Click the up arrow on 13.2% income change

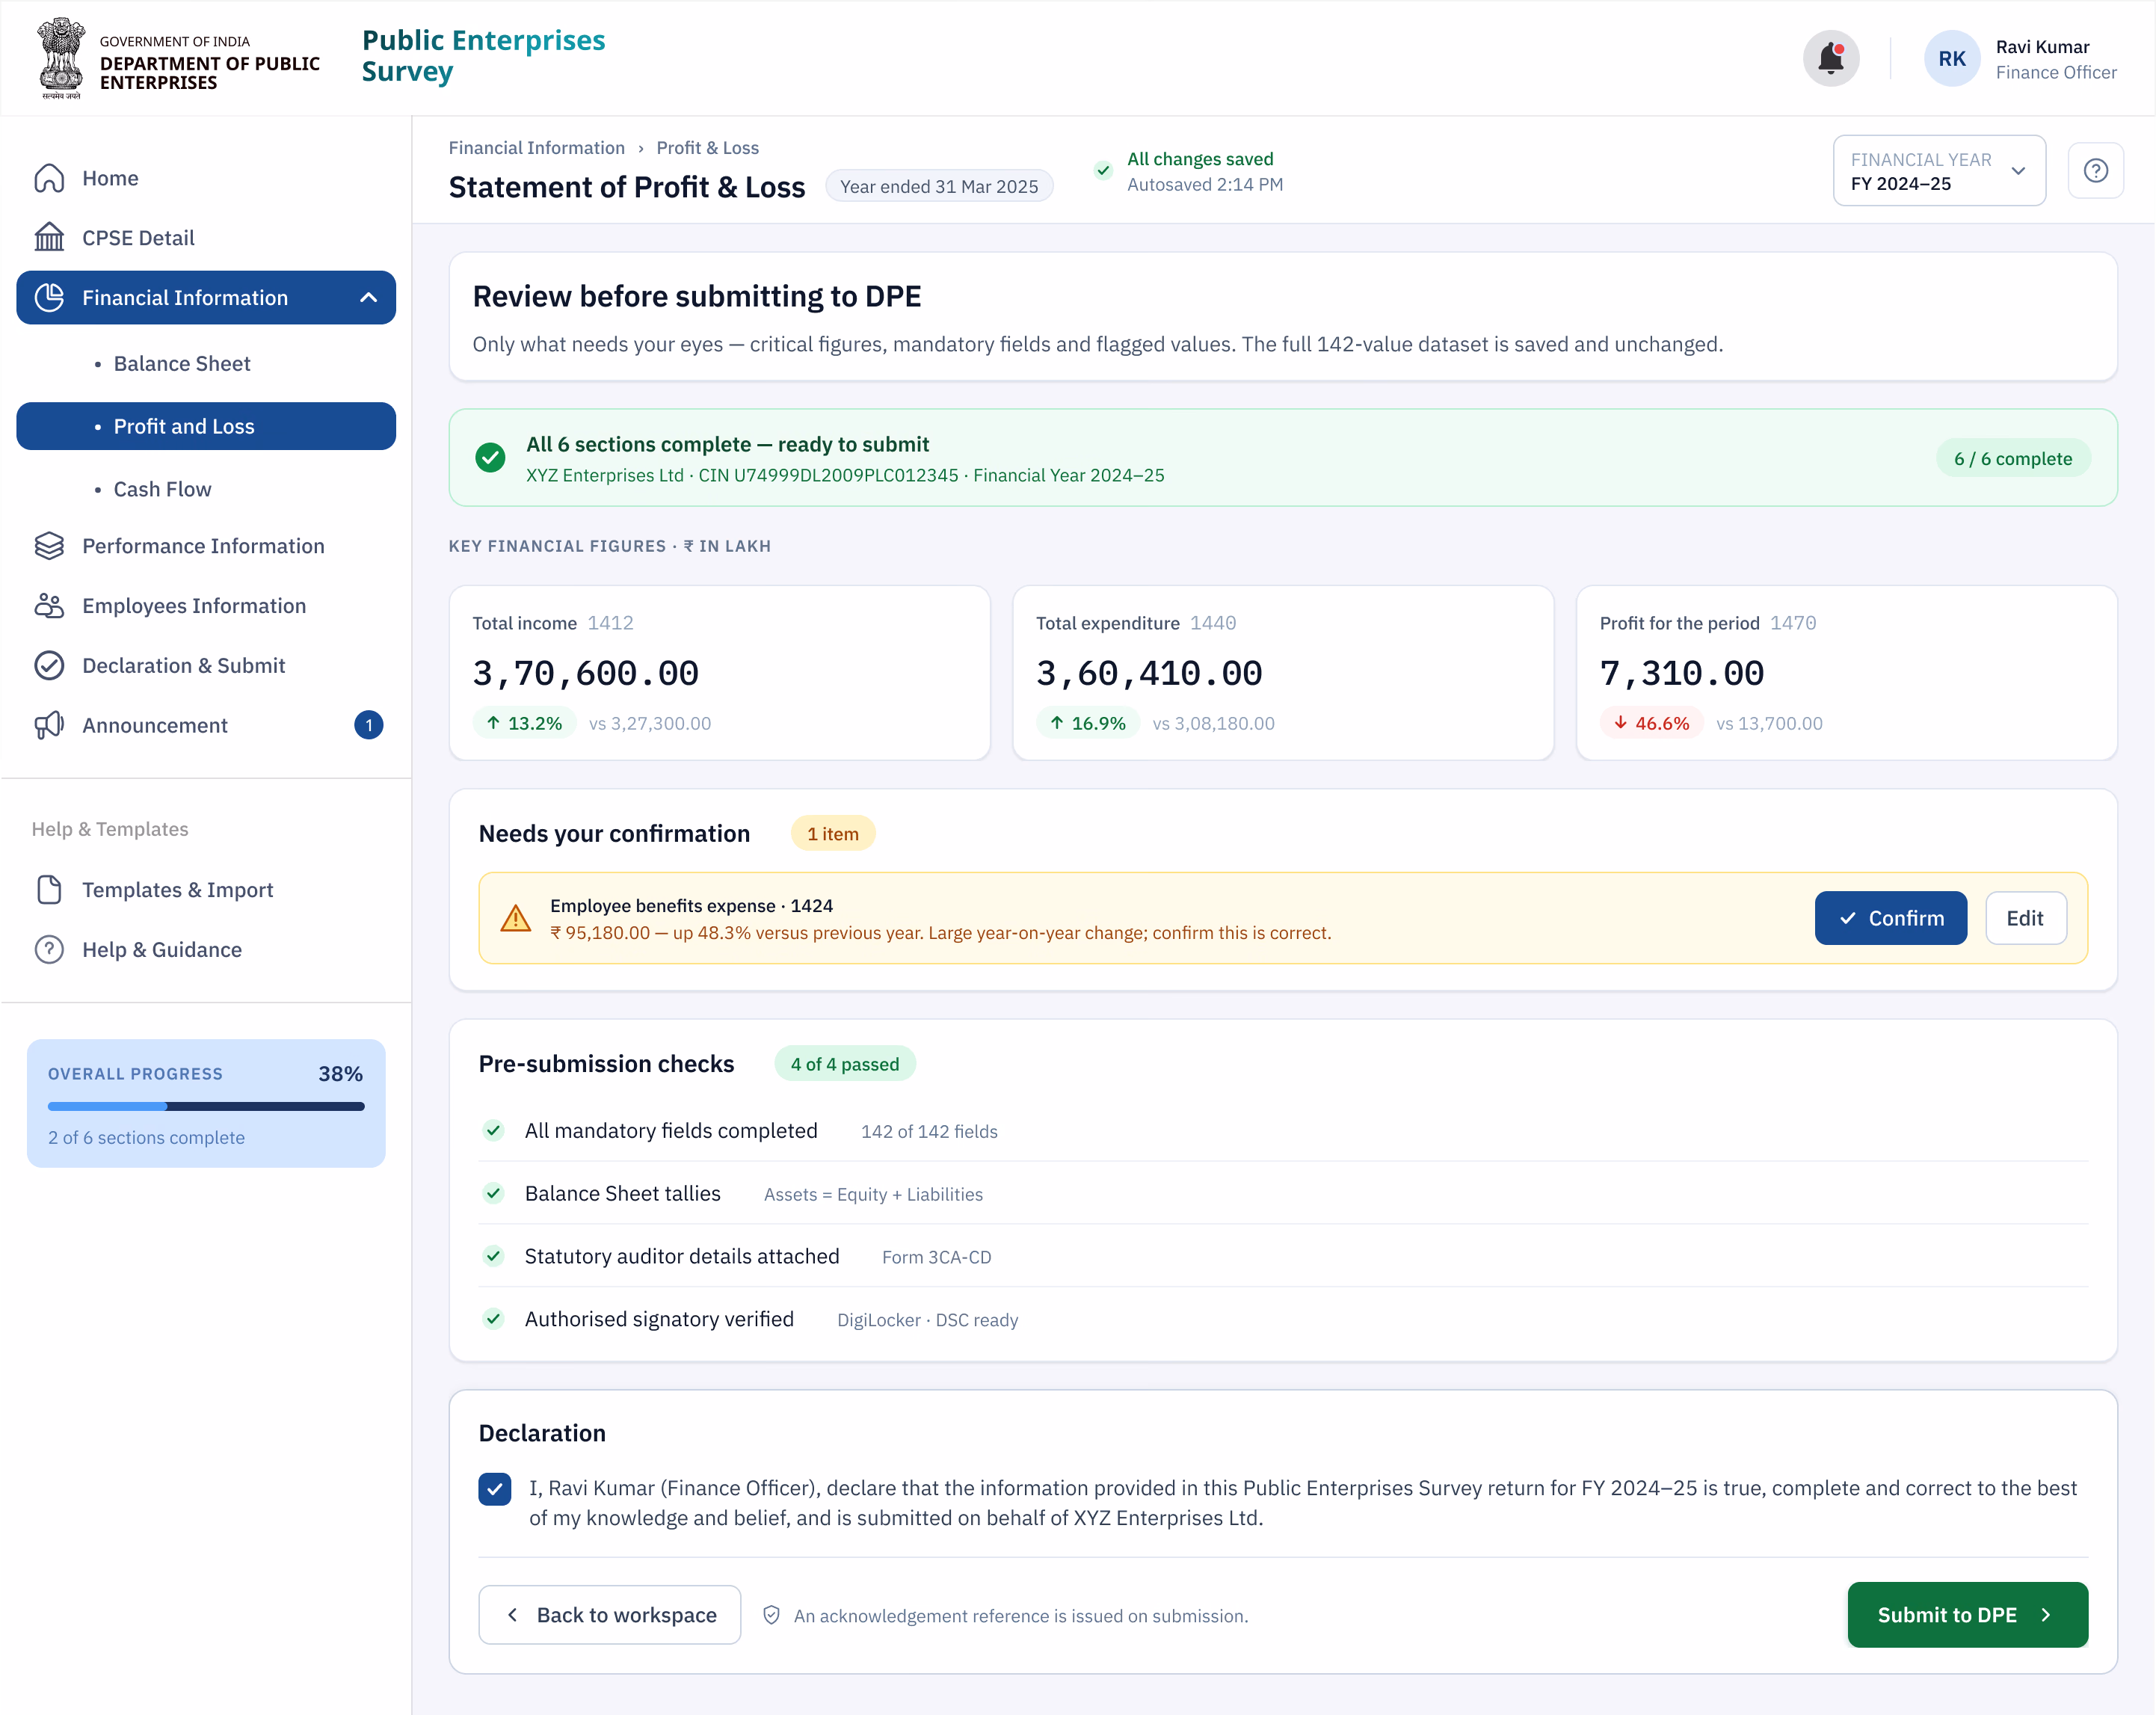point(493,722)
